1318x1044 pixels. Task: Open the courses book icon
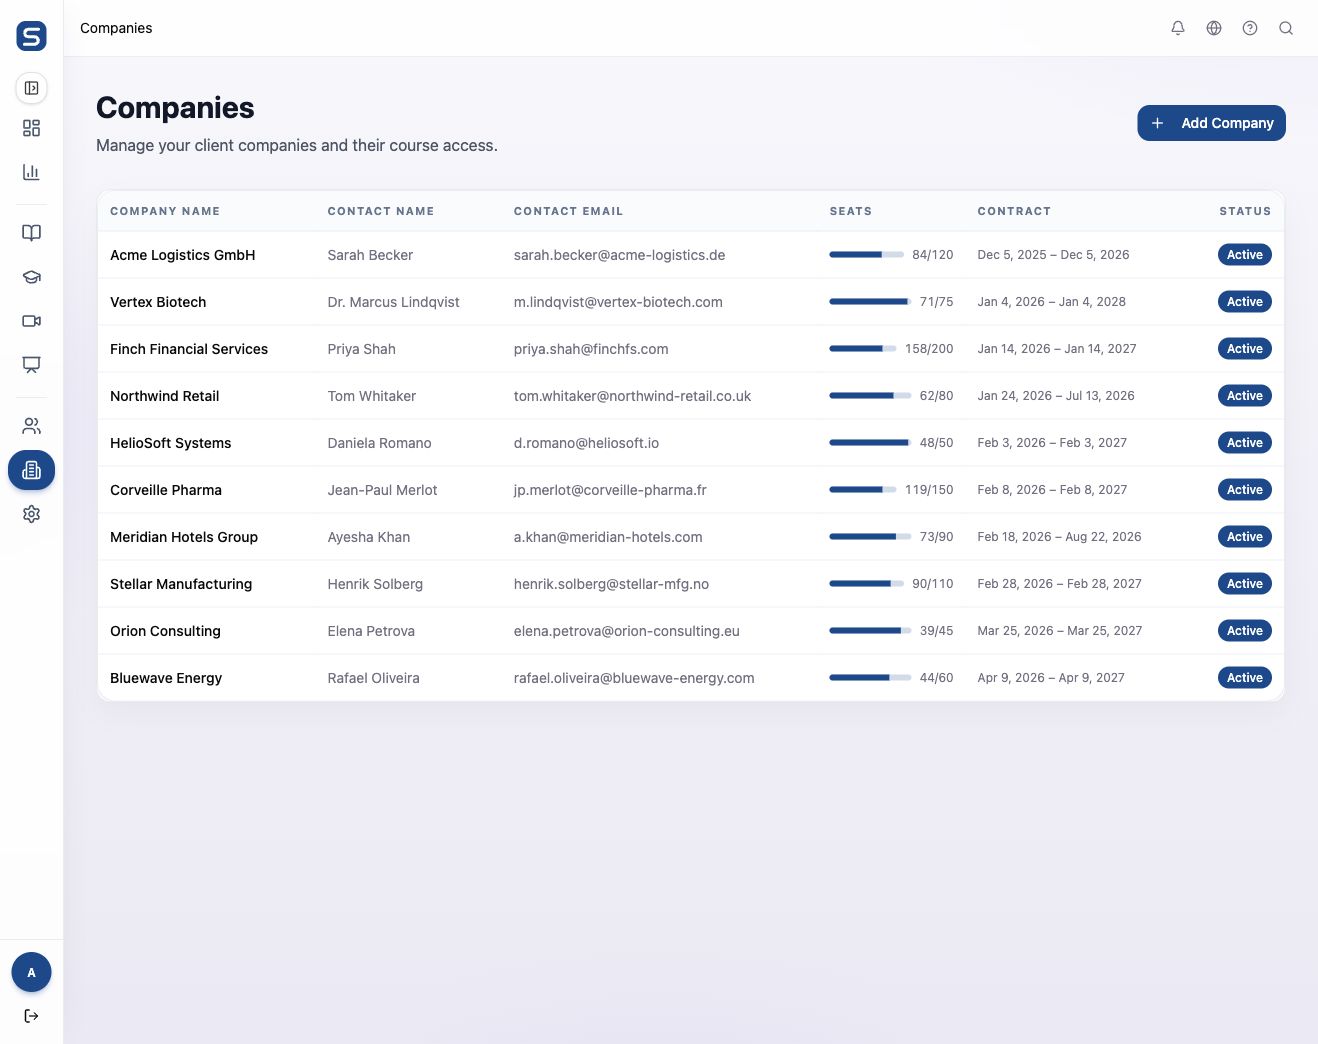pos(32,233)
